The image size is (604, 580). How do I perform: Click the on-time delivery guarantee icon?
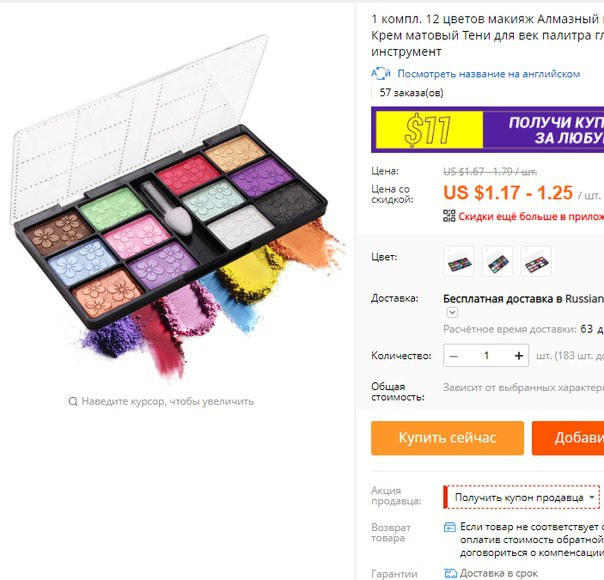[x=450, y=573]
